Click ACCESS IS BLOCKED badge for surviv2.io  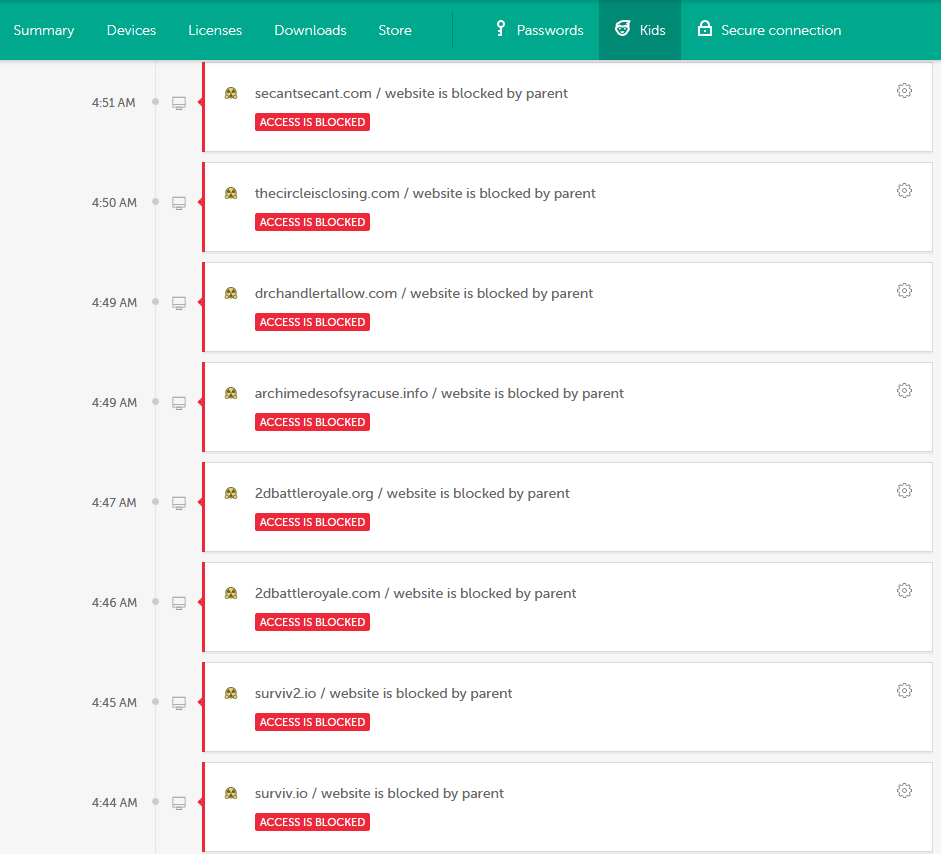(312, 722)
